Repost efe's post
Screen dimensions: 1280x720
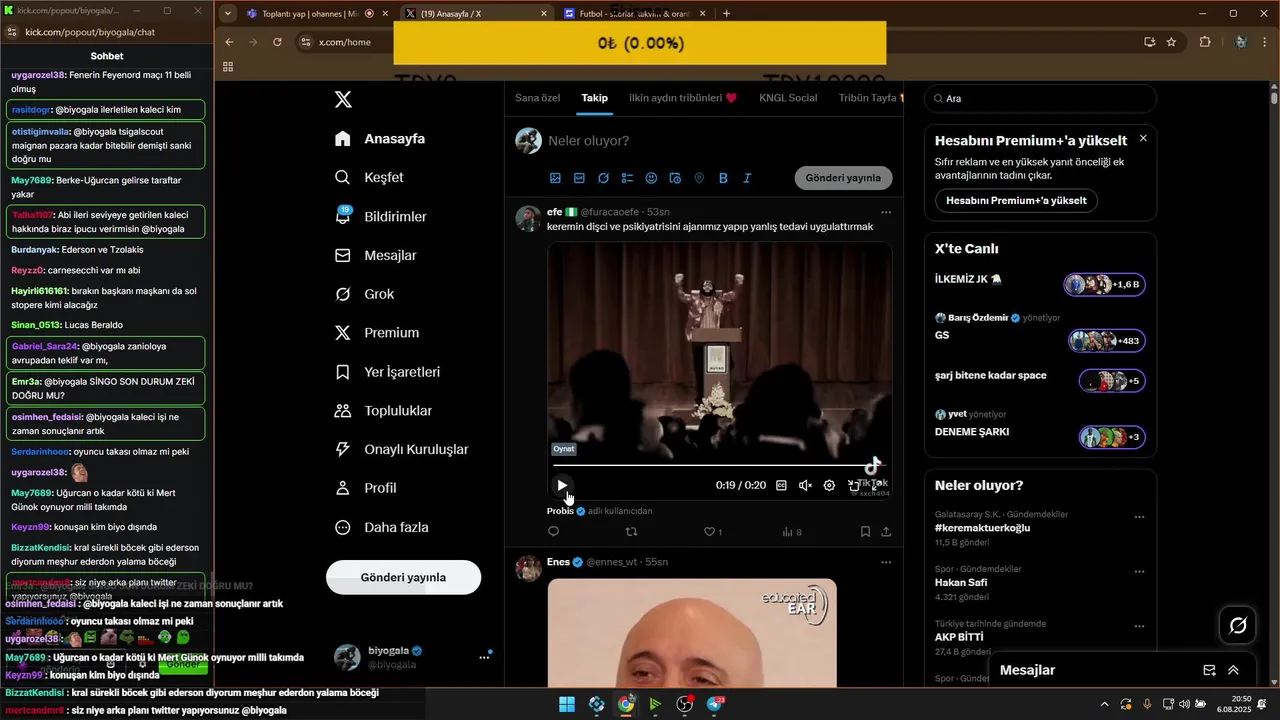631,532
